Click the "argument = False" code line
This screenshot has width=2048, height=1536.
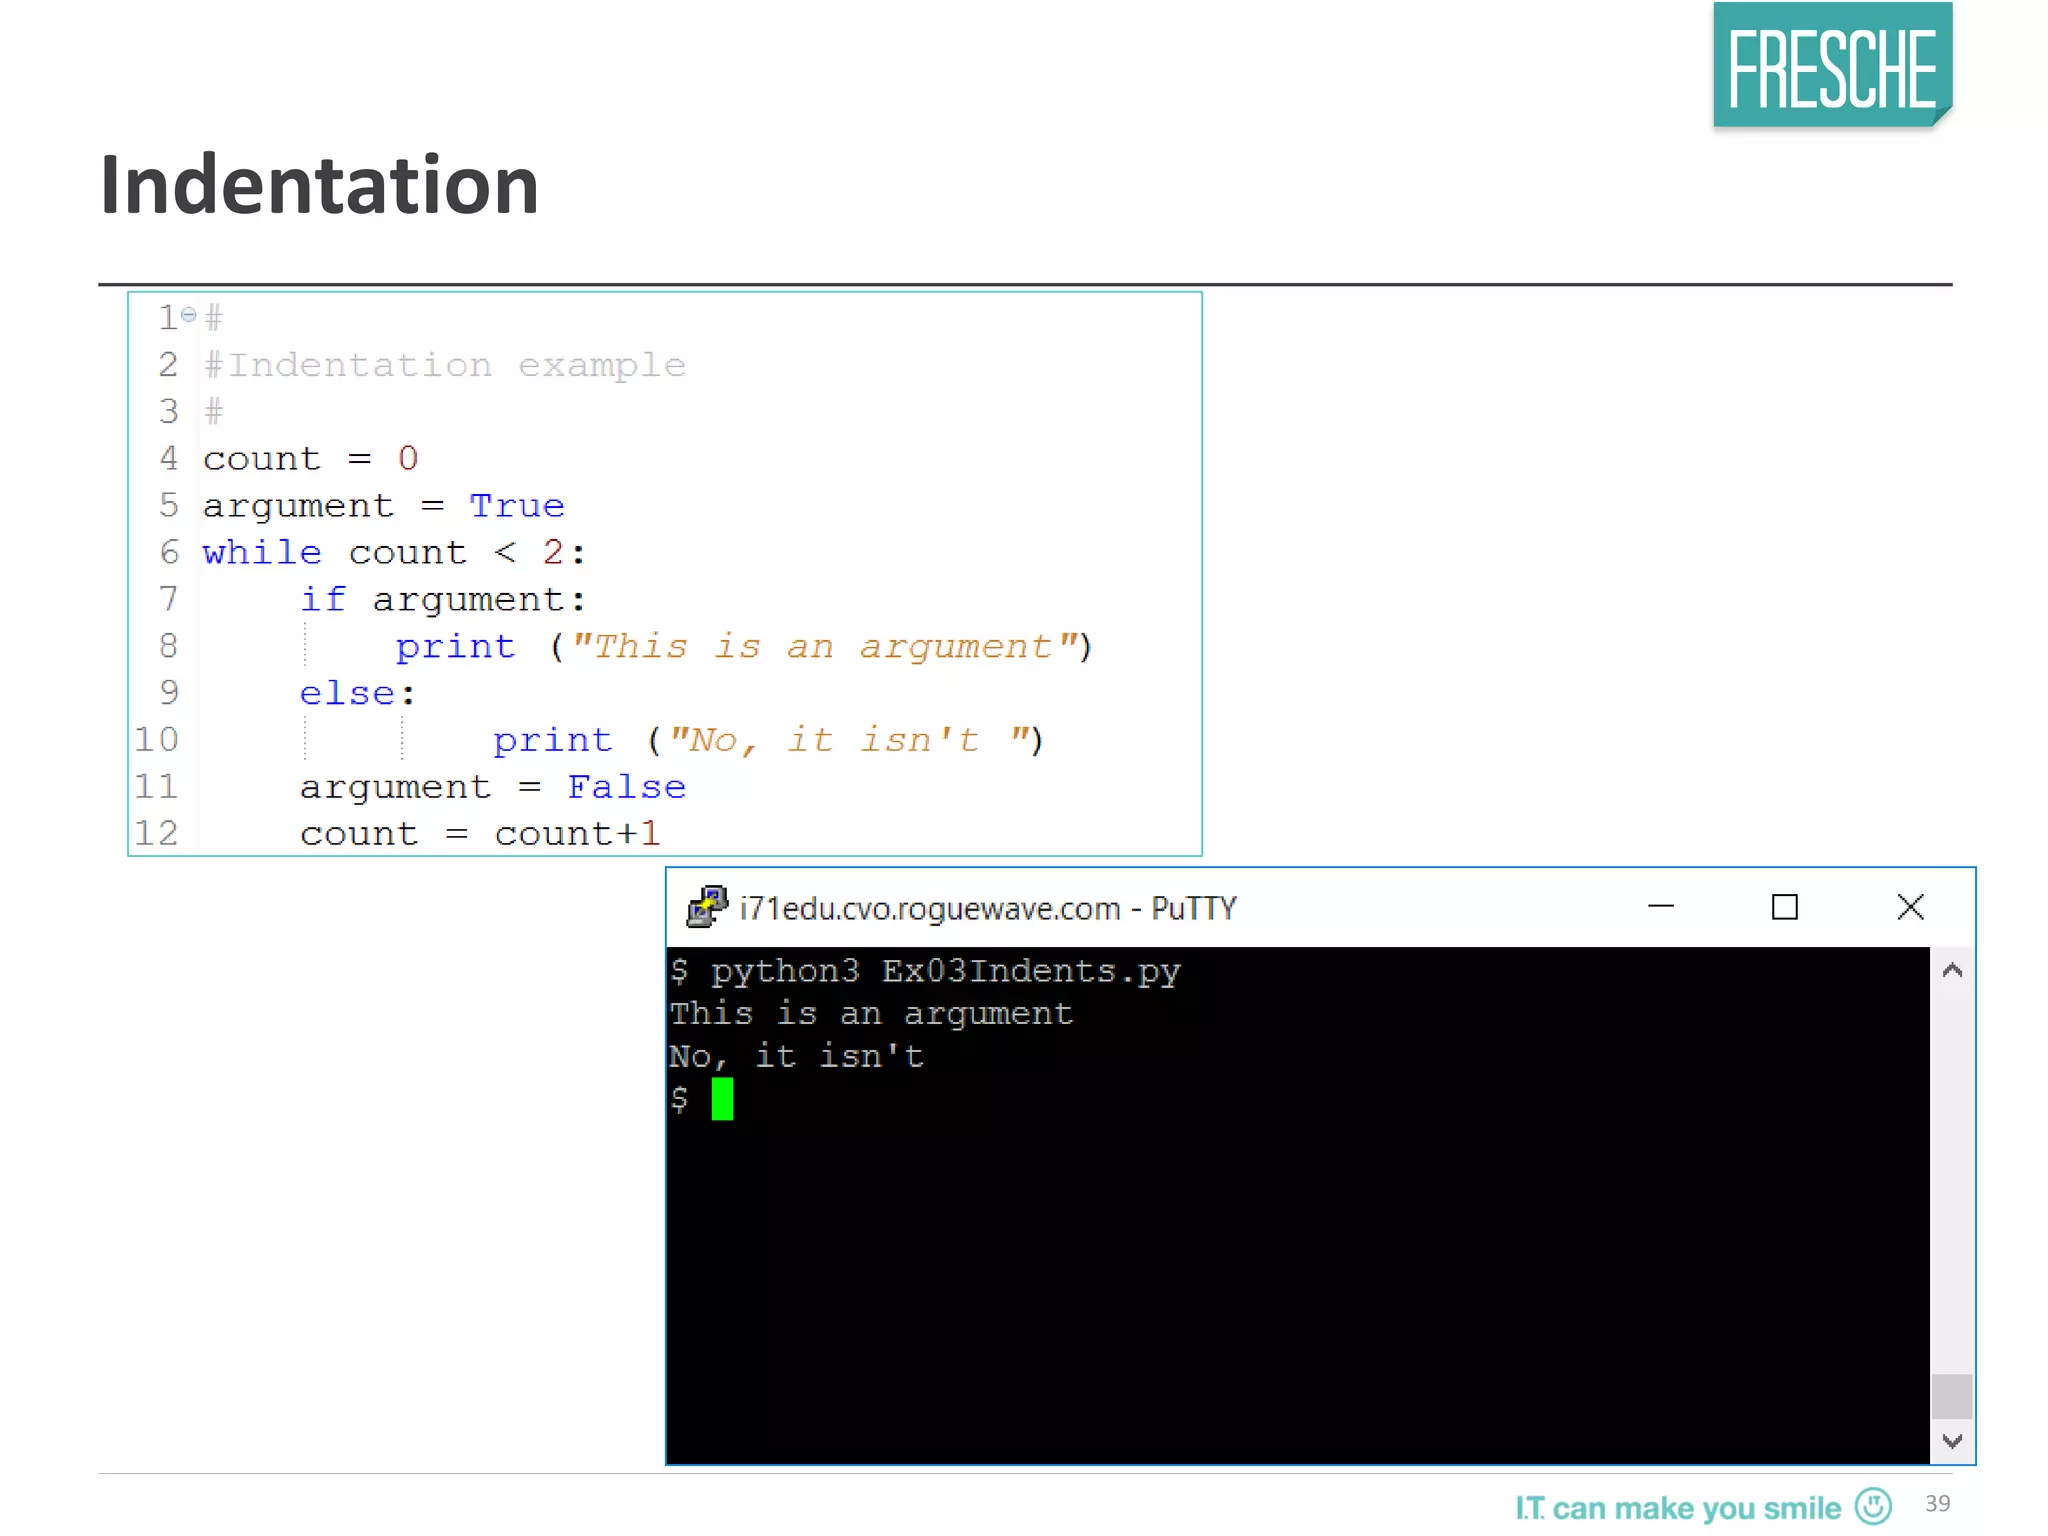(x=493, y=787)
